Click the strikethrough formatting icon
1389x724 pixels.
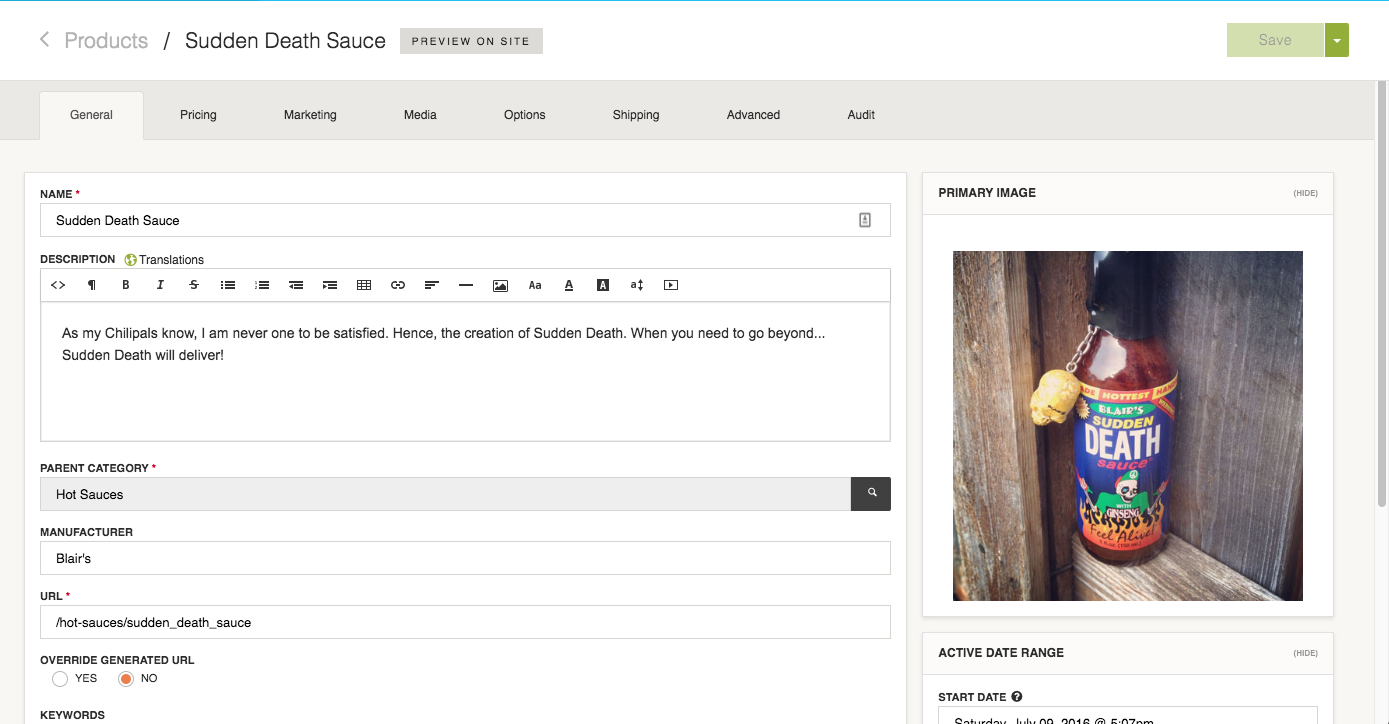coord(194,285)
